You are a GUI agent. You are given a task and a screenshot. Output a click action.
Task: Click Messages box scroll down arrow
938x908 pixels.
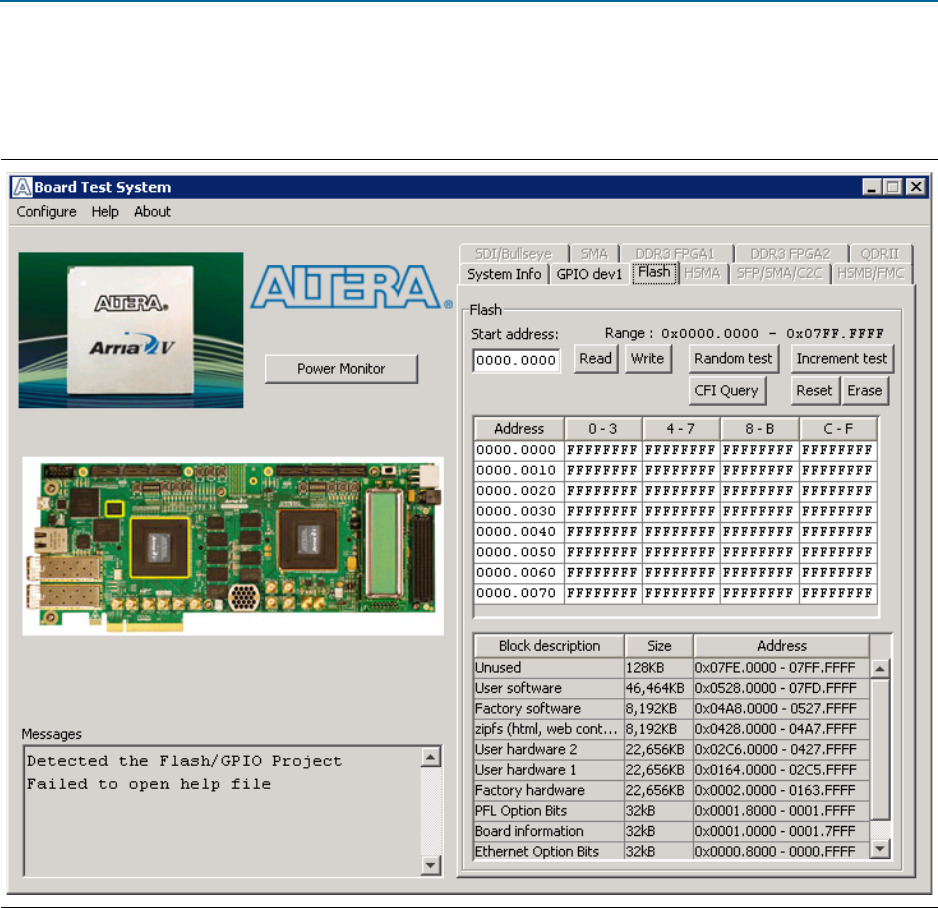point(429,865)
